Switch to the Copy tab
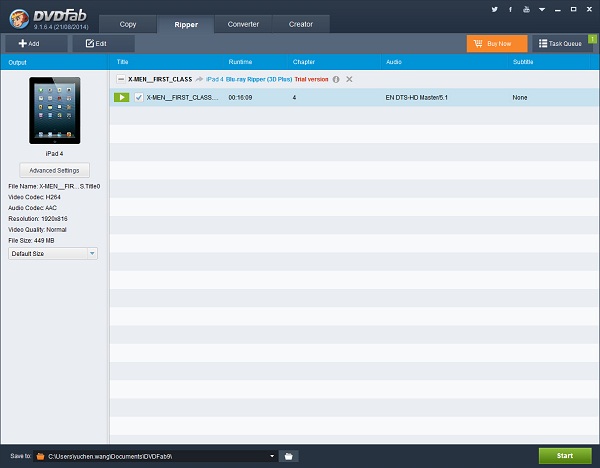 [127, 24]
